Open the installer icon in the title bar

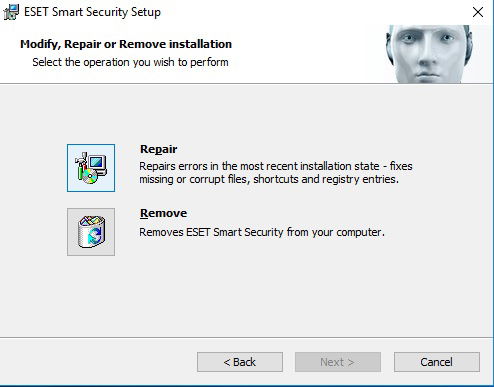pyautogui.click(x=11, y=12)
